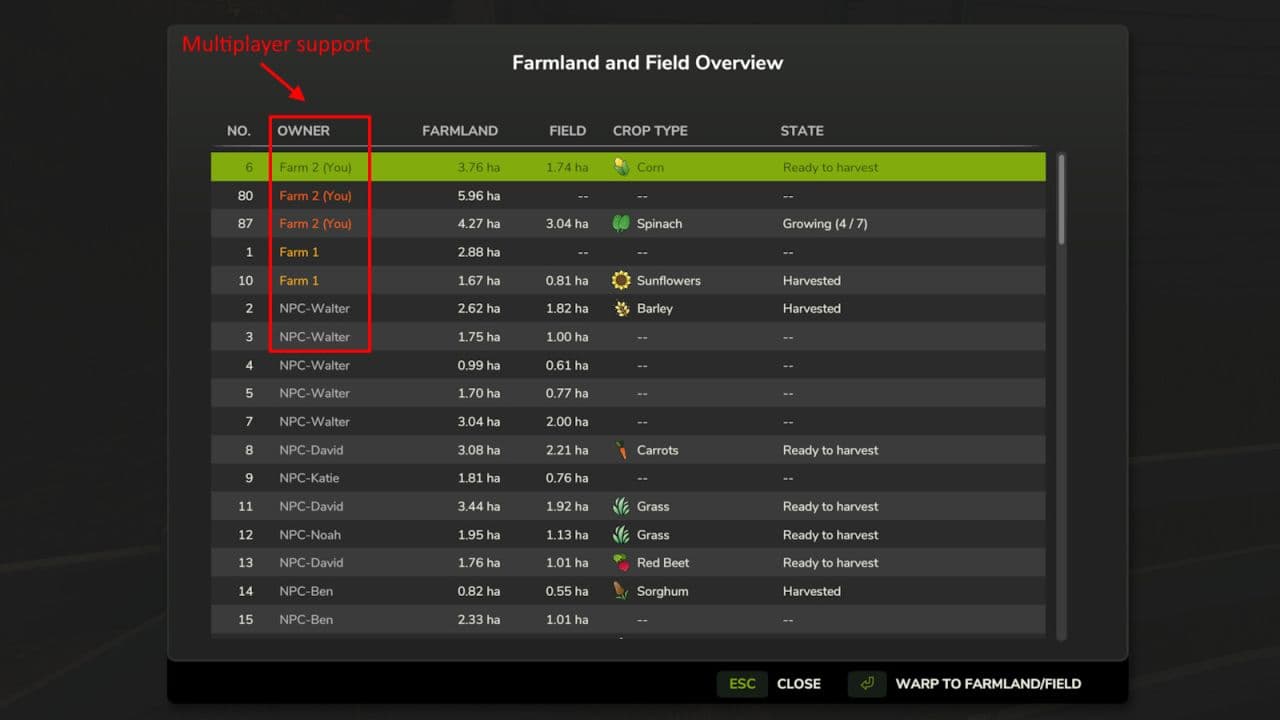Click grass icon for farmland 11

point(621,507)
